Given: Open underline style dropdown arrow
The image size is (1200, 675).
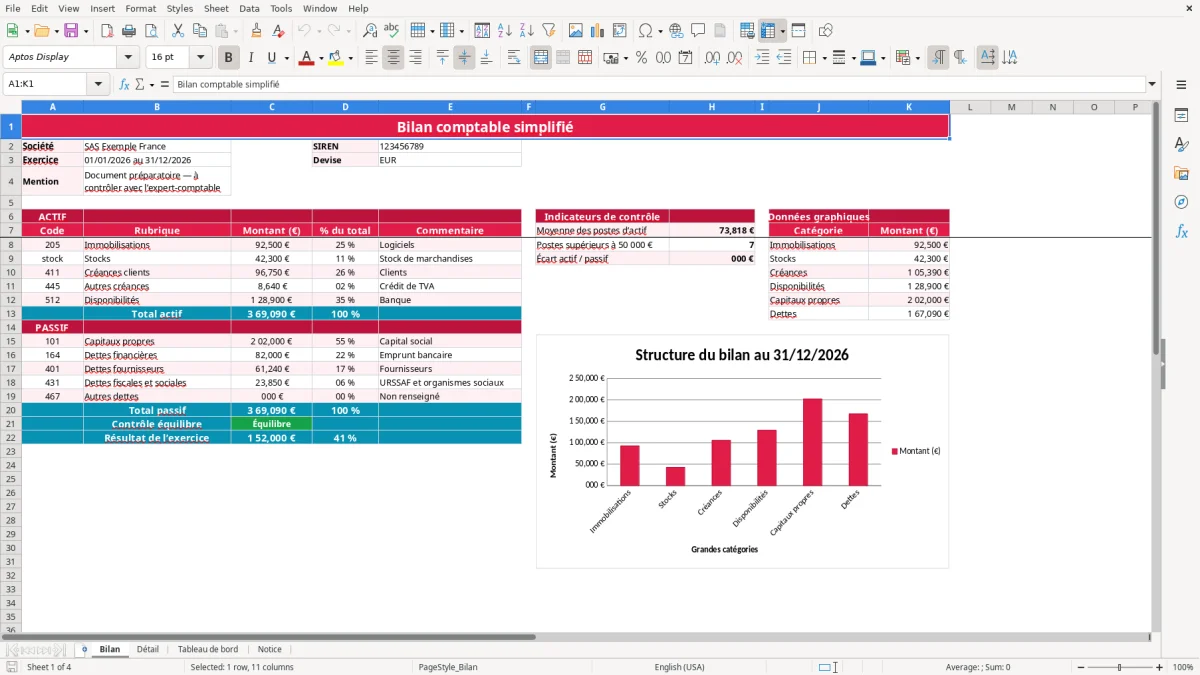Looking at the screenshot, I should (286, 58).
